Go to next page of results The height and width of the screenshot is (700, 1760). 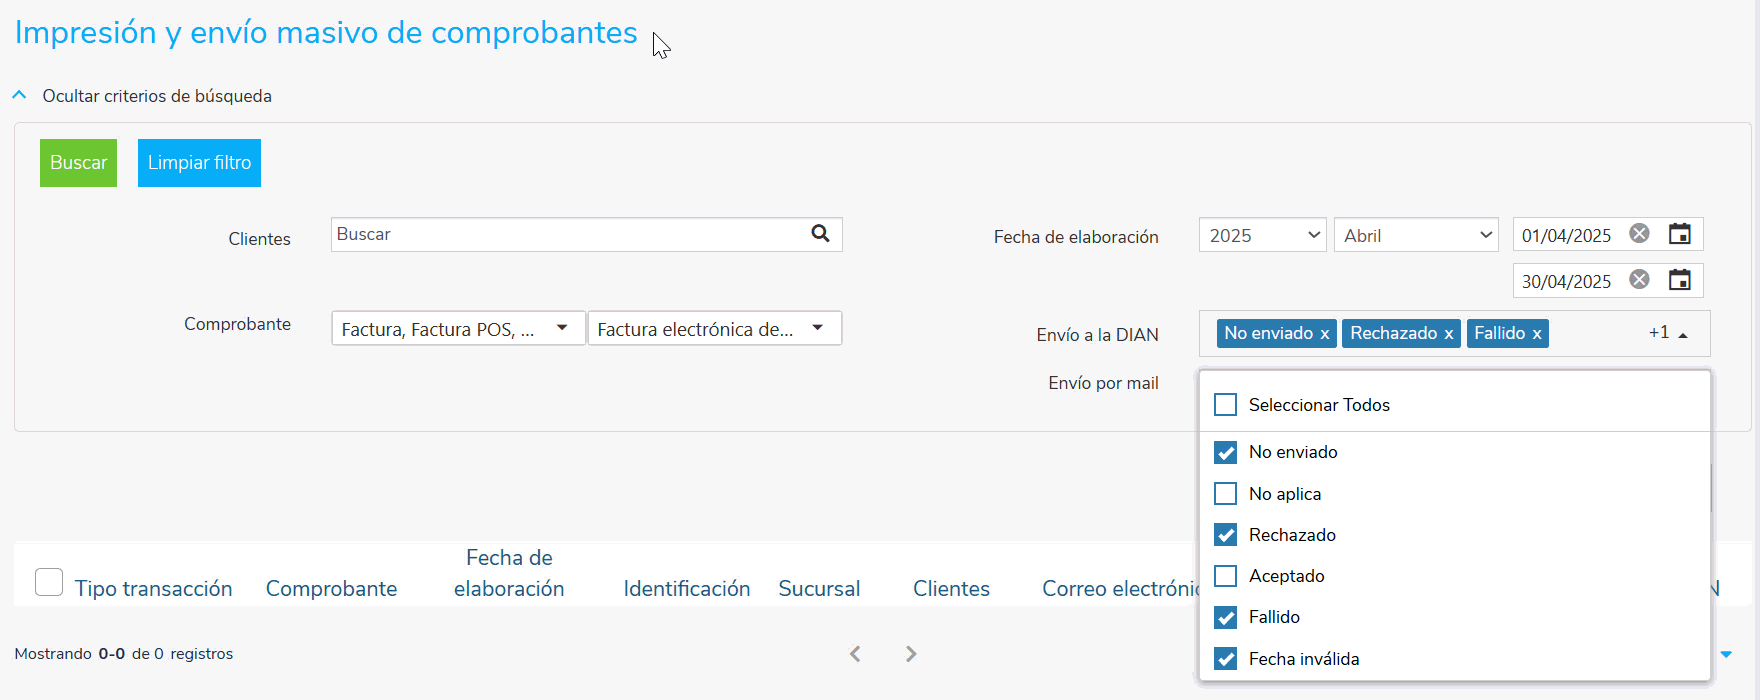coord(910,654)
